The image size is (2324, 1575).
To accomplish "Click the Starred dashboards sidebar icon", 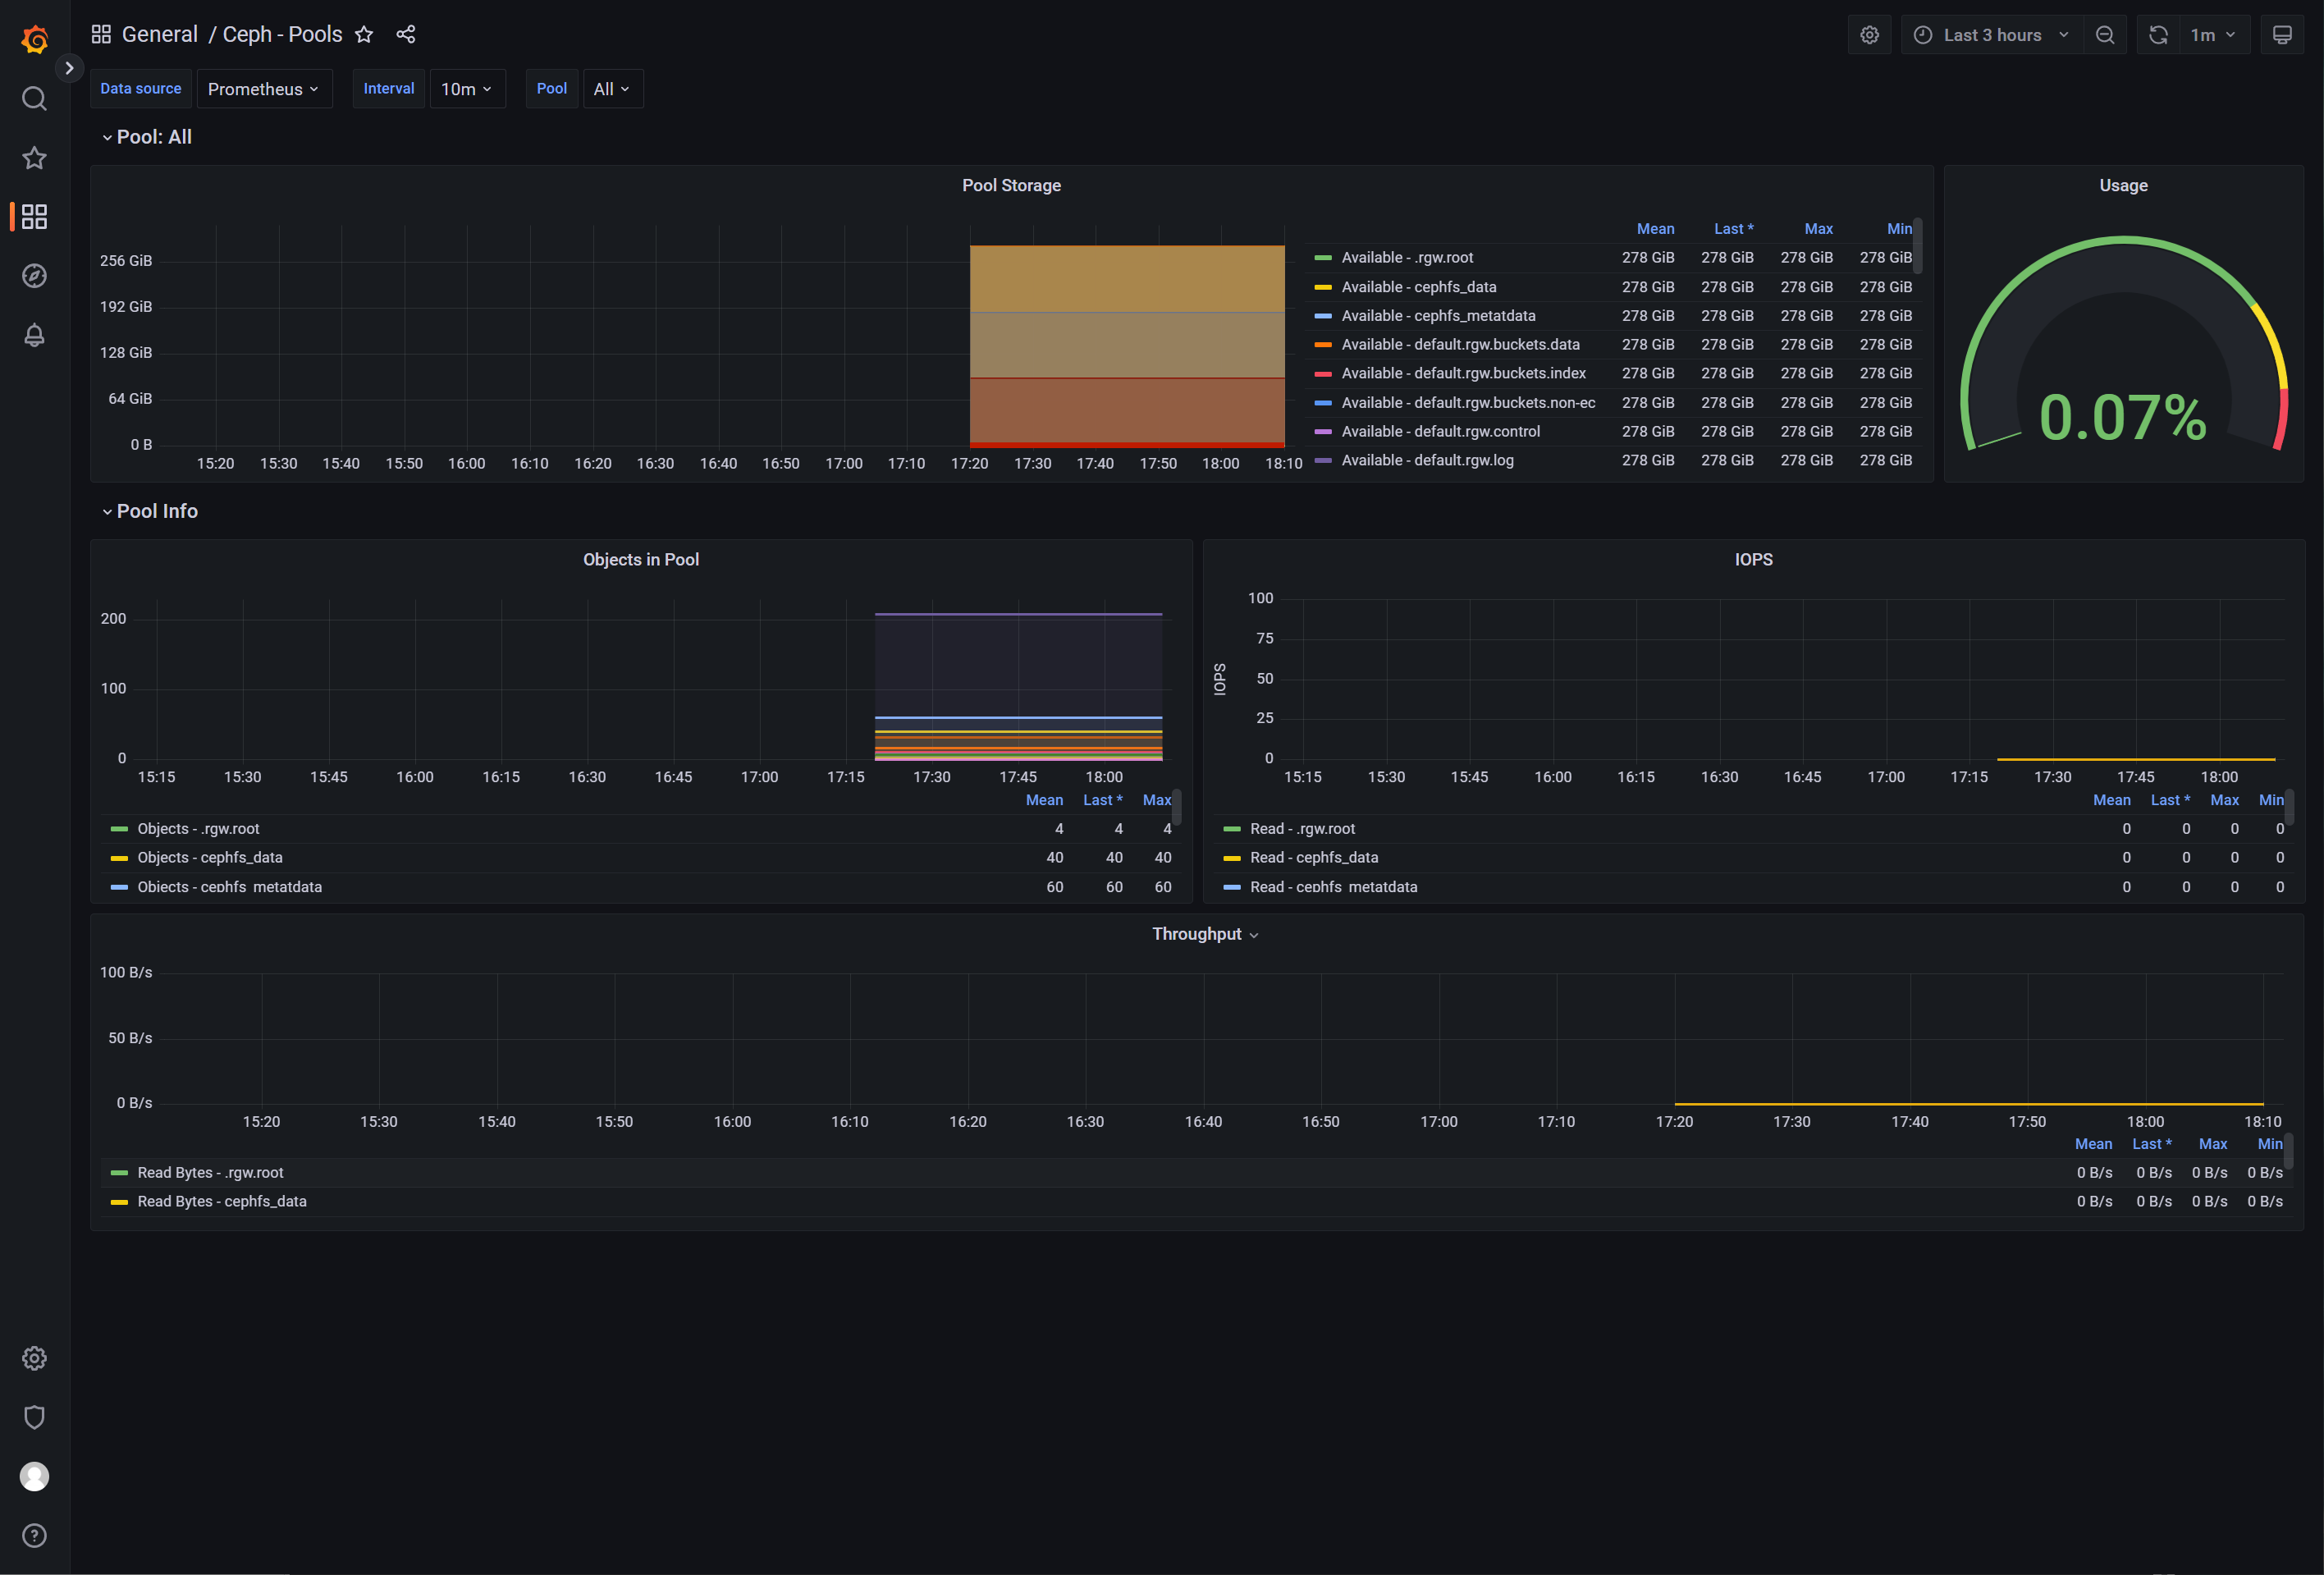I will point(34,158).
